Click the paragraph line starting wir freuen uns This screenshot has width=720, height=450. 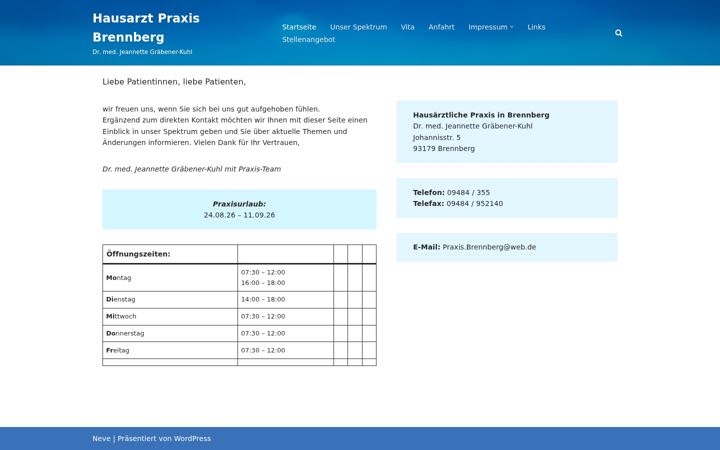coord(211,109)
